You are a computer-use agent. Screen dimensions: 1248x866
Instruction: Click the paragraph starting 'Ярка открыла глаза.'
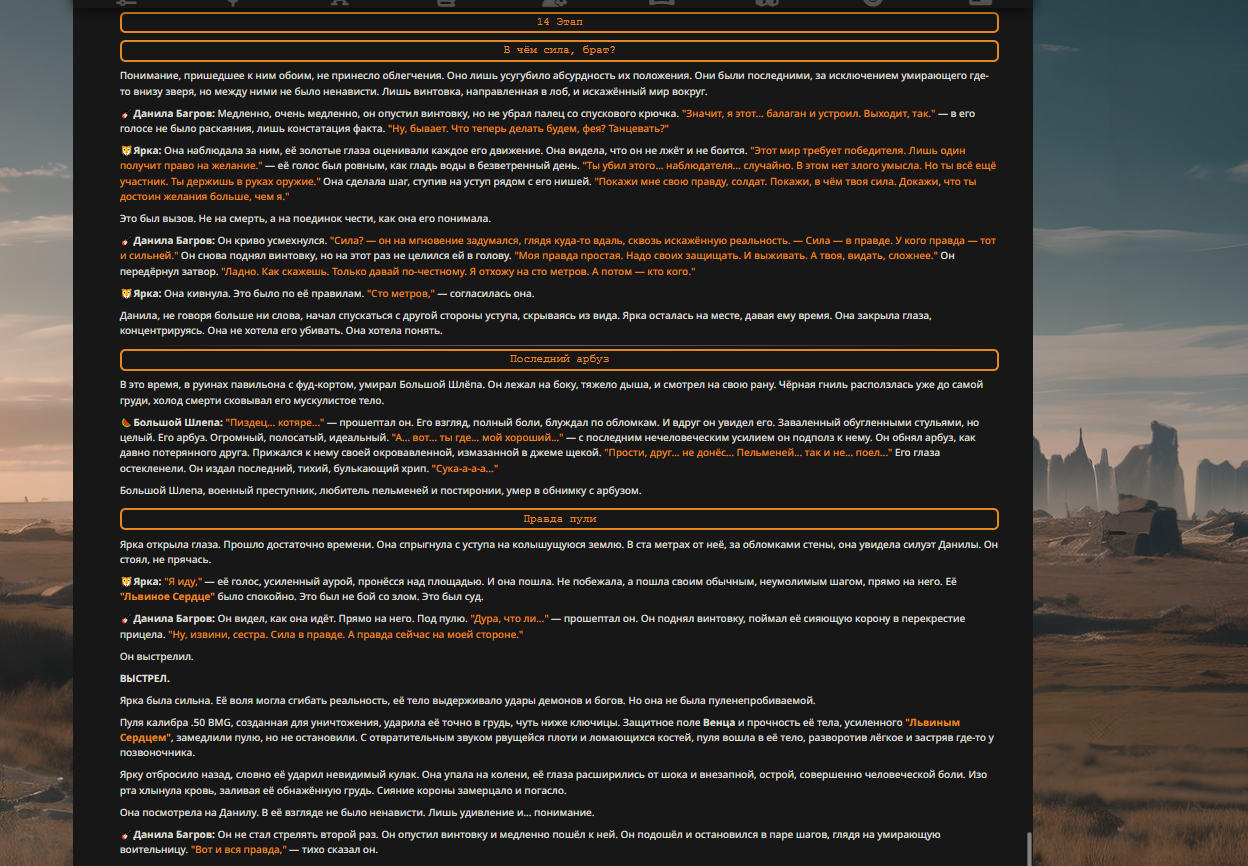tap(559, 552)
